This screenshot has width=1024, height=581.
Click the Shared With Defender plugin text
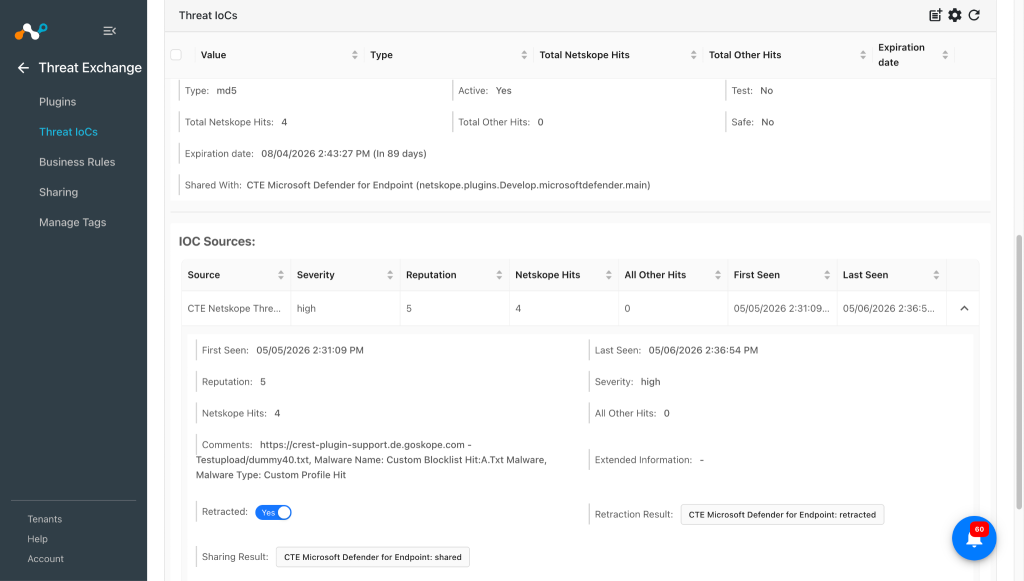pos(448,185)
